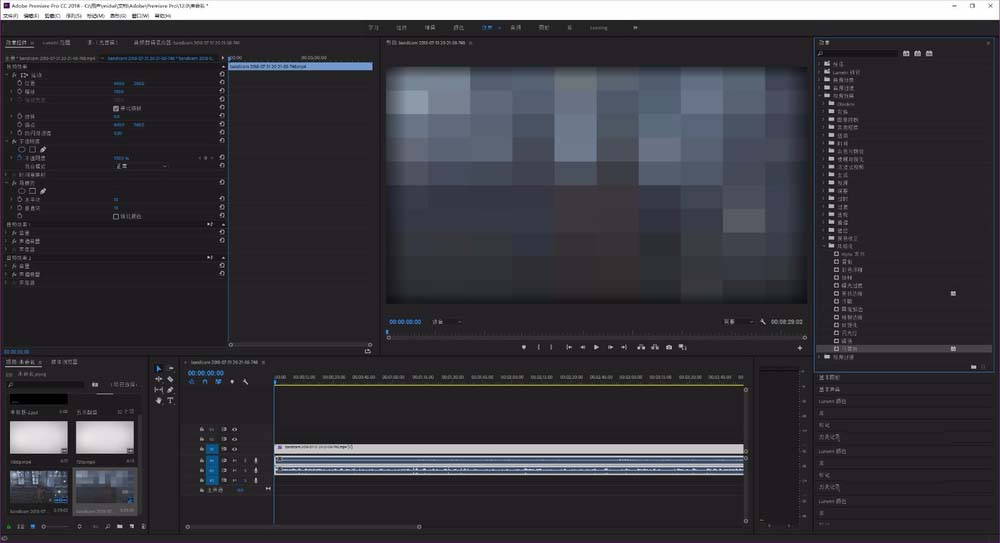1000x543 pixels.
Task: Select pen mask tool under Mosaic effect
Action: (43, 191)
